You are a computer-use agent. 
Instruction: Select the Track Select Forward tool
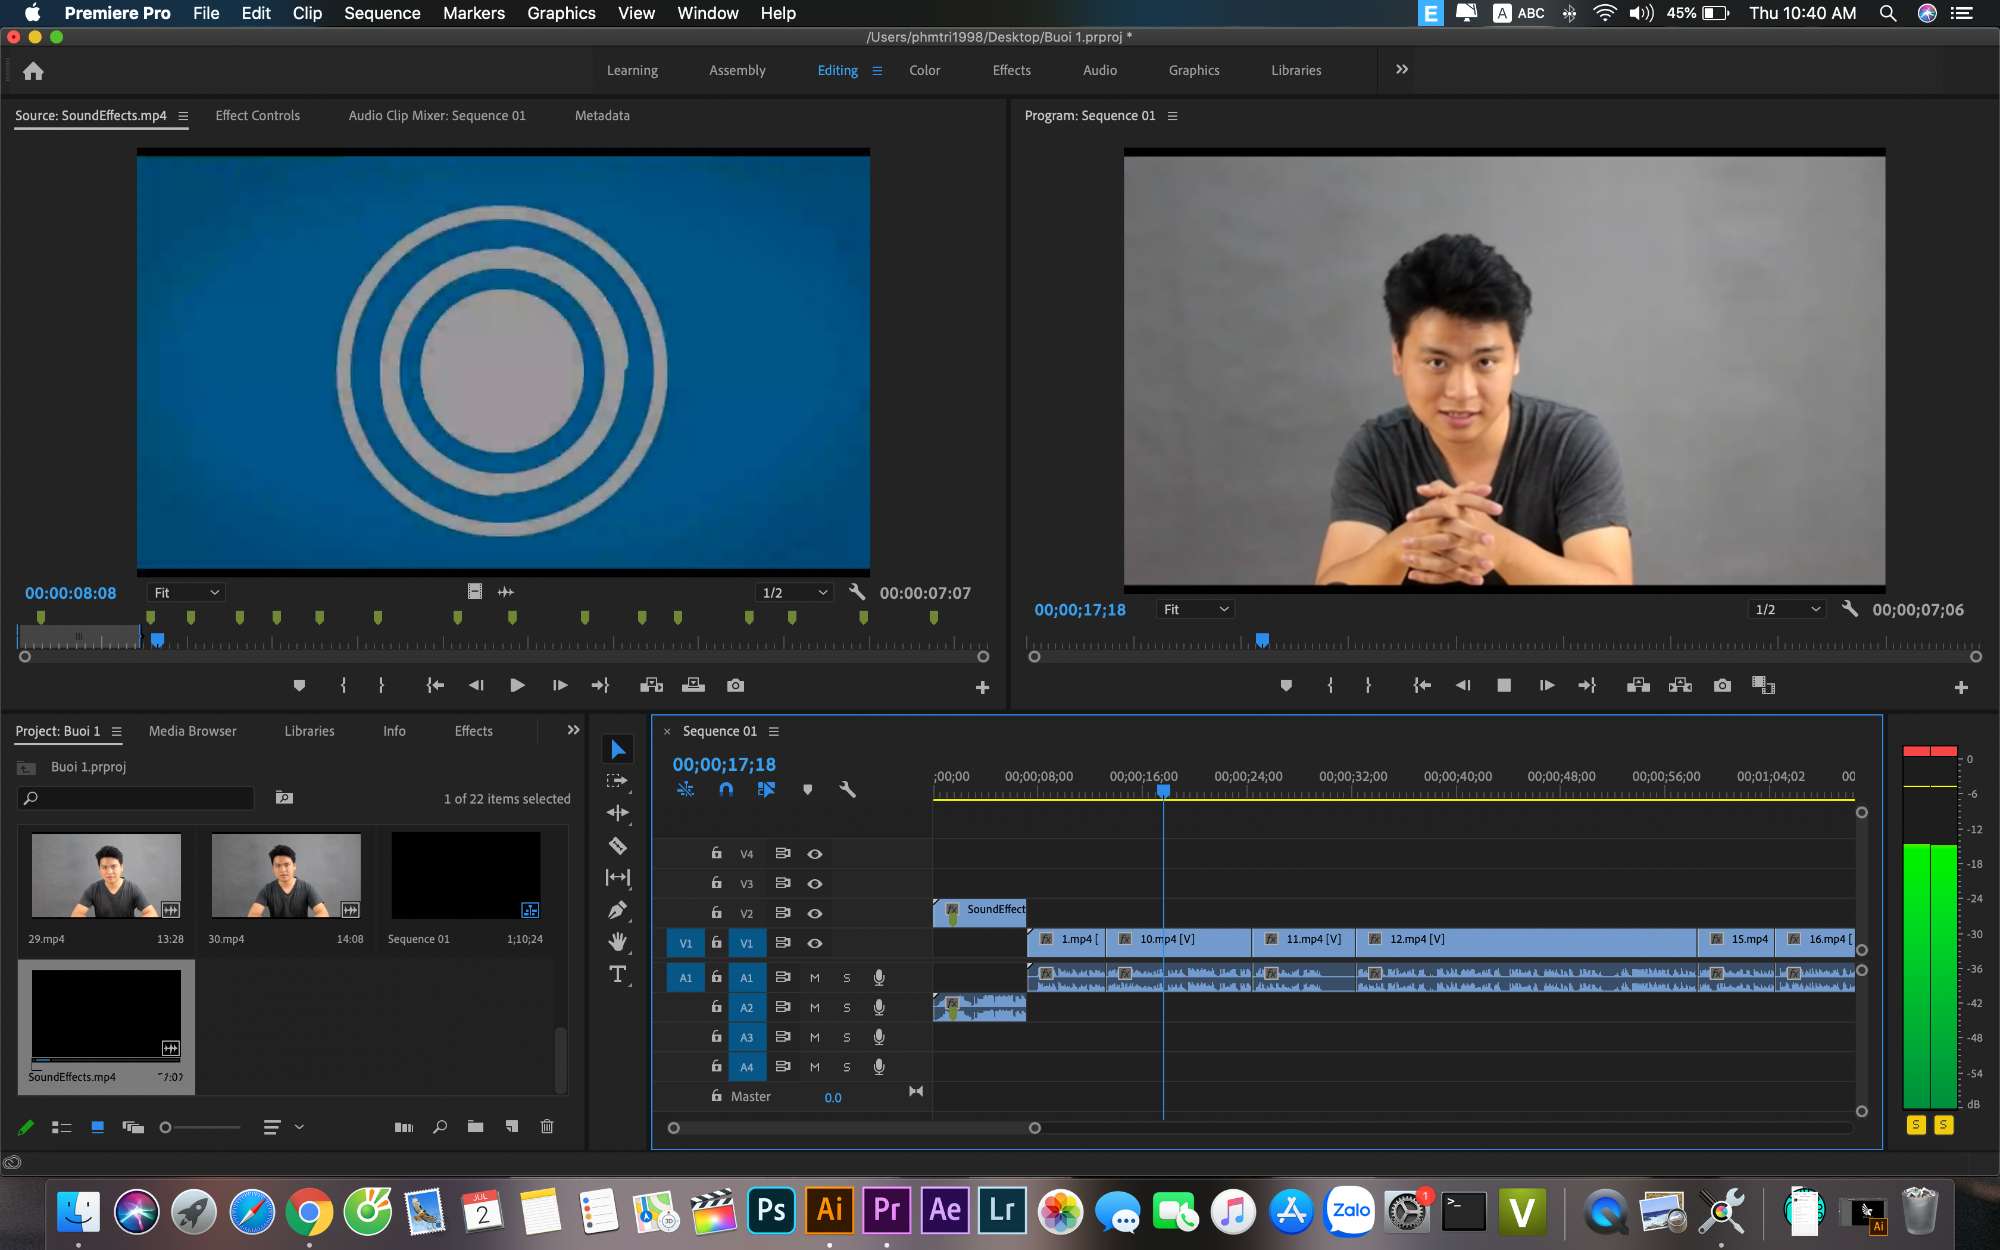tap(618, 781)
